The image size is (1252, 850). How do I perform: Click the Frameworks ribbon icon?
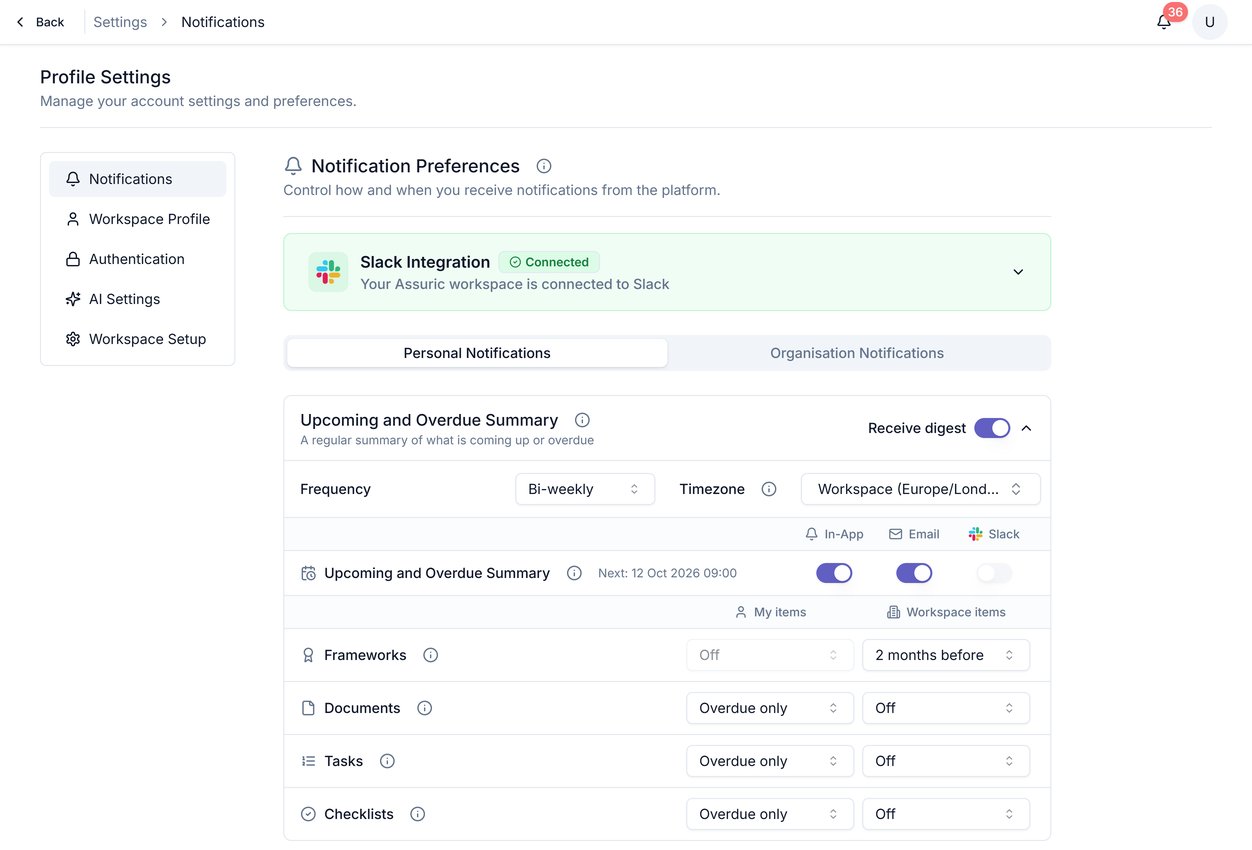(x=308, y=655)
